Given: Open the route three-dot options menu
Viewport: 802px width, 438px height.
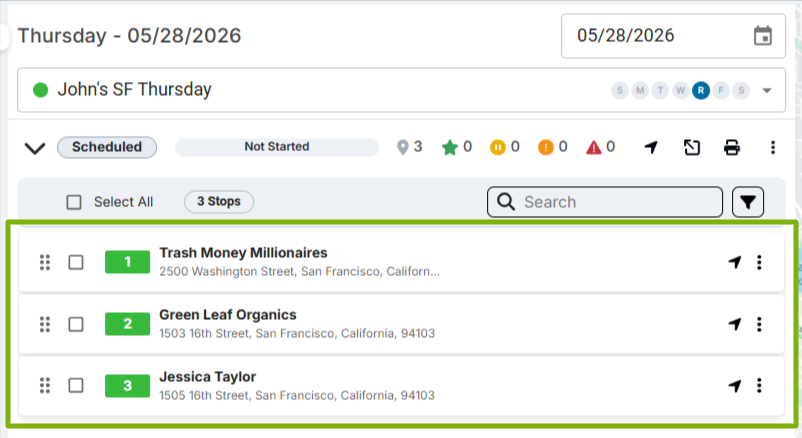Looking at the screenshot, I should 773,147.
